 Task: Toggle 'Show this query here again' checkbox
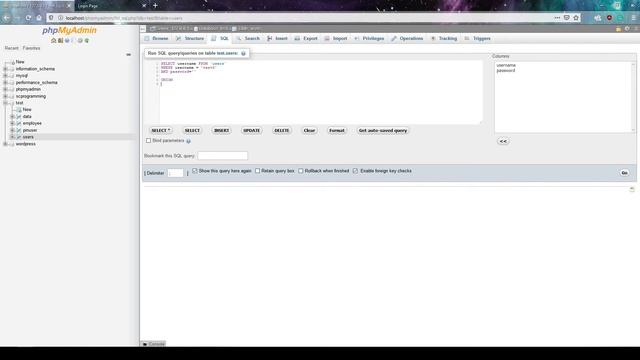pyautogui.click(x=195, y=171)
